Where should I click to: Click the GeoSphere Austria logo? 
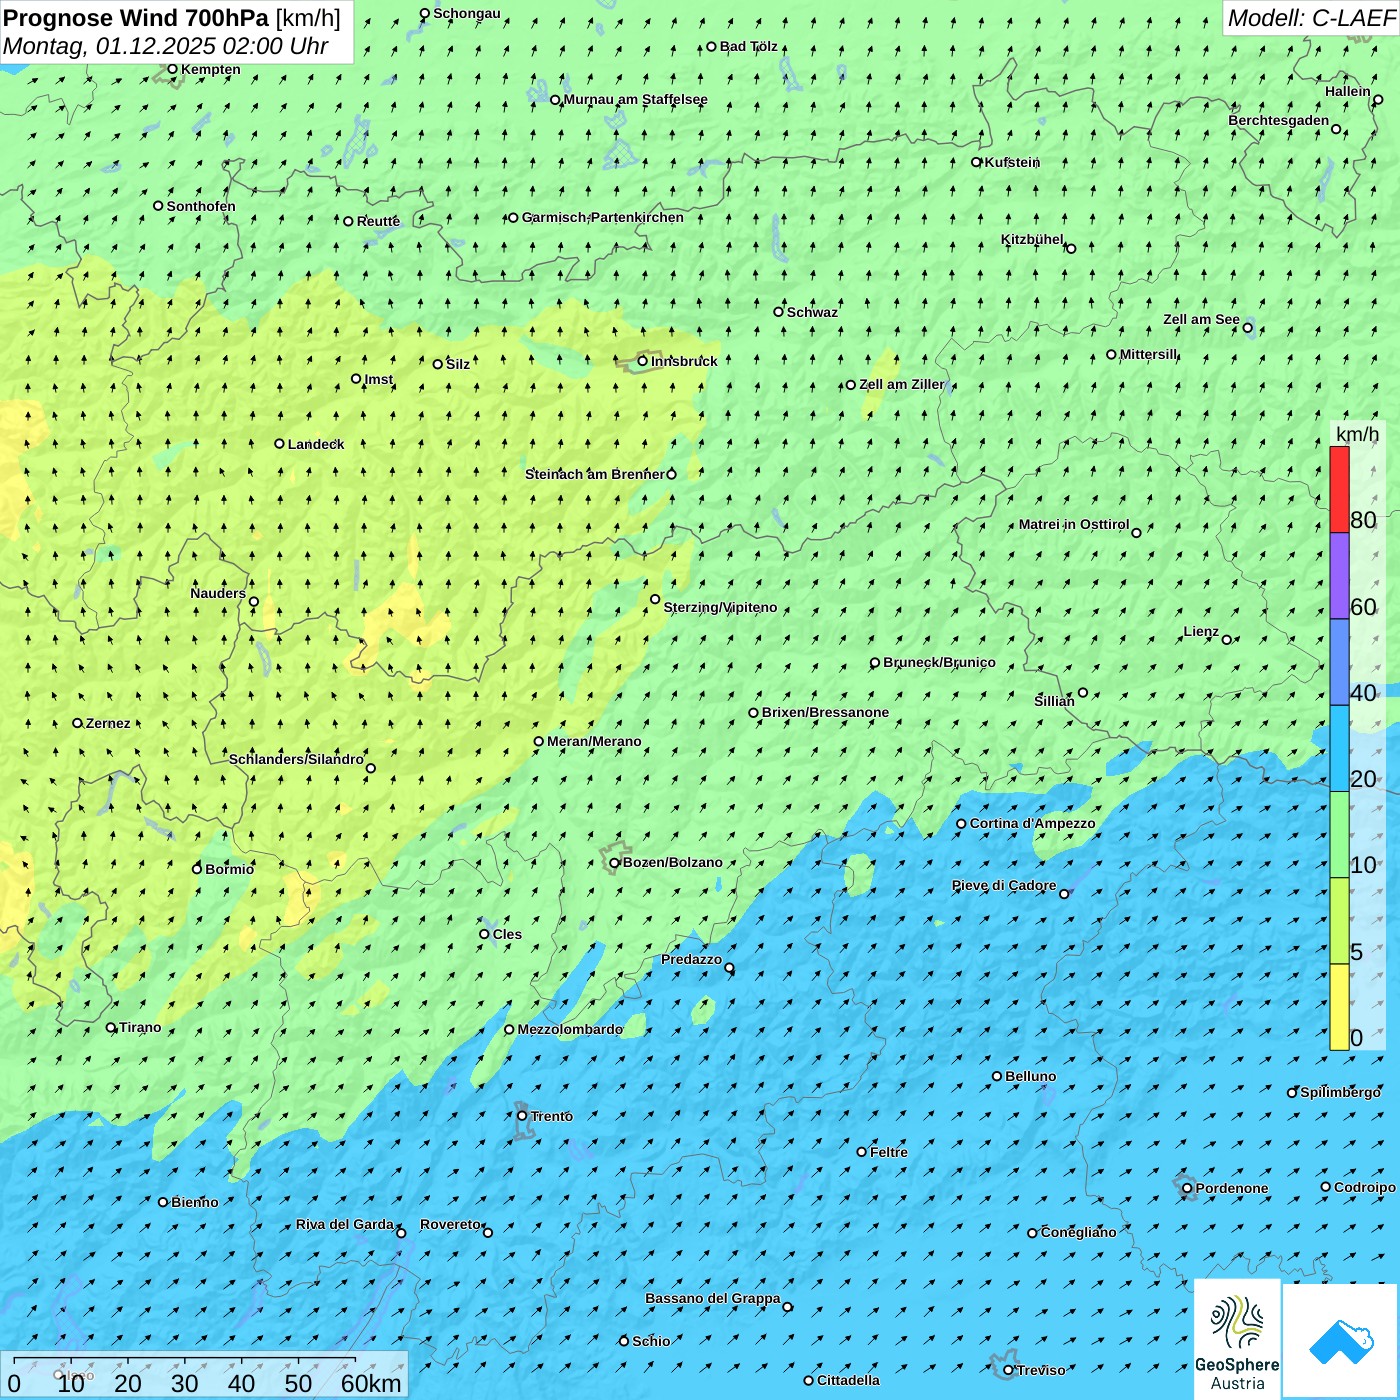coord(1237,1340)
